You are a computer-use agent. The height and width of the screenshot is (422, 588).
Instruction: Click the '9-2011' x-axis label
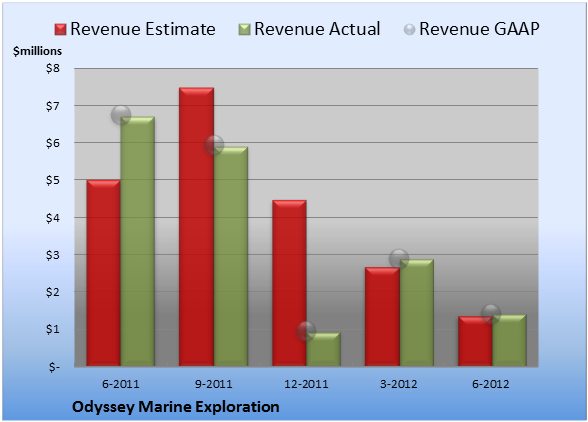pos(214,384)
